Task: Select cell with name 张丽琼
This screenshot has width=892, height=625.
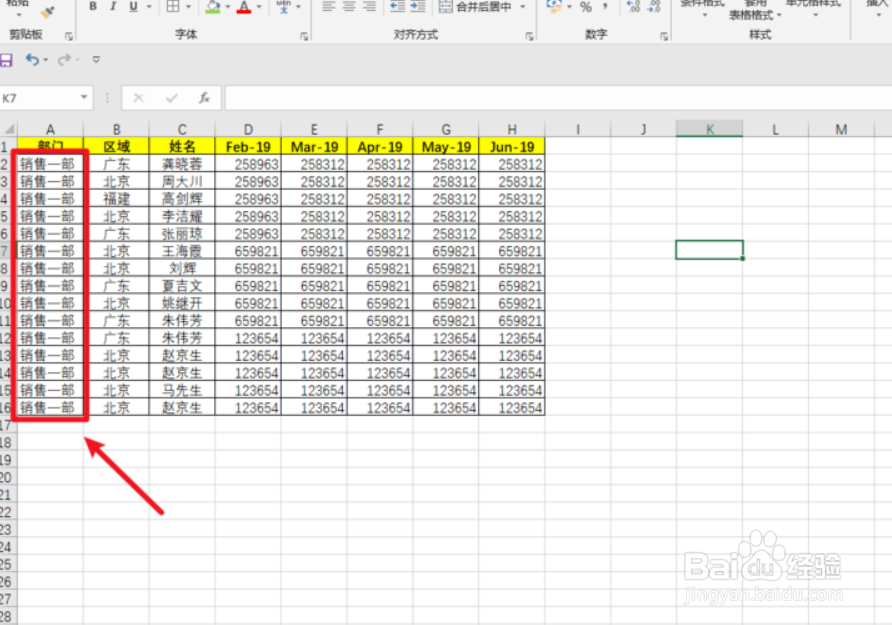Action: (x=182, y=234)
